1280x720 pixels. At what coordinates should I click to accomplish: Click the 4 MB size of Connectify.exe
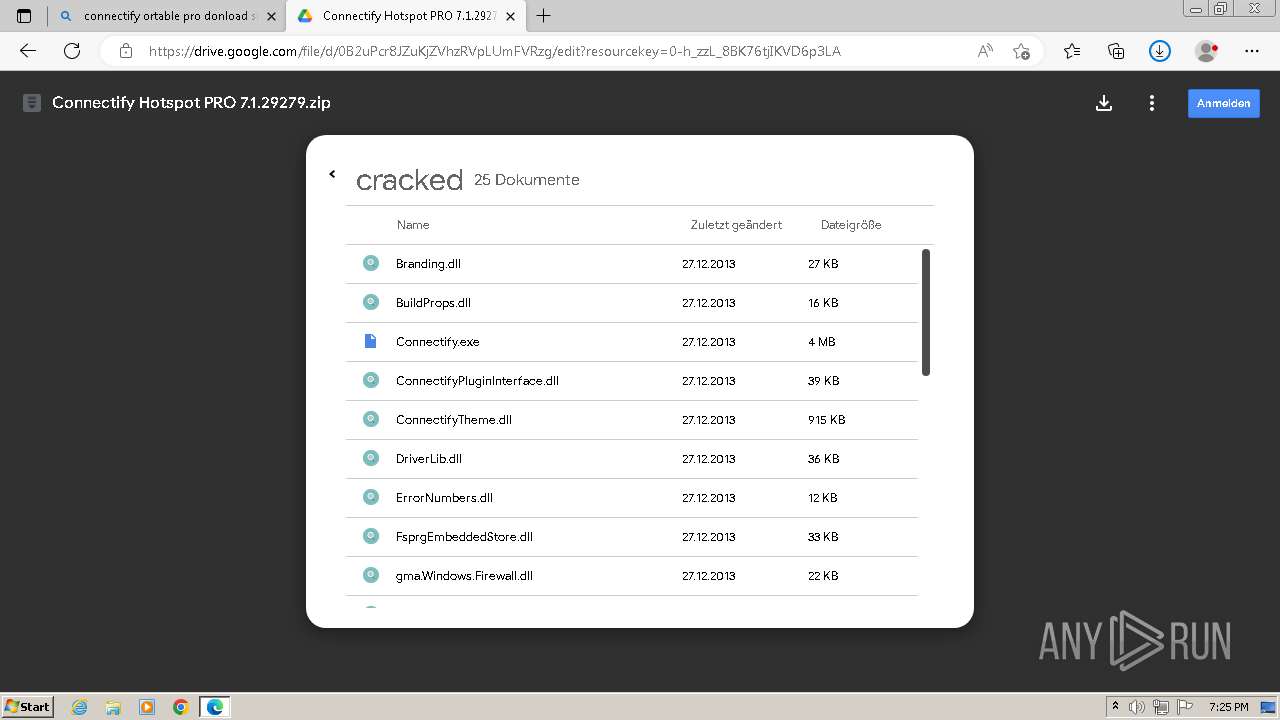pos(821,342)
